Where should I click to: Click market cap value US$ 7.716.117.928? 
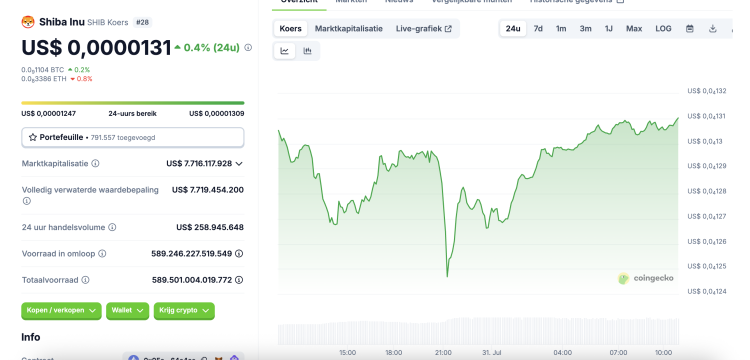coord(199,164)
